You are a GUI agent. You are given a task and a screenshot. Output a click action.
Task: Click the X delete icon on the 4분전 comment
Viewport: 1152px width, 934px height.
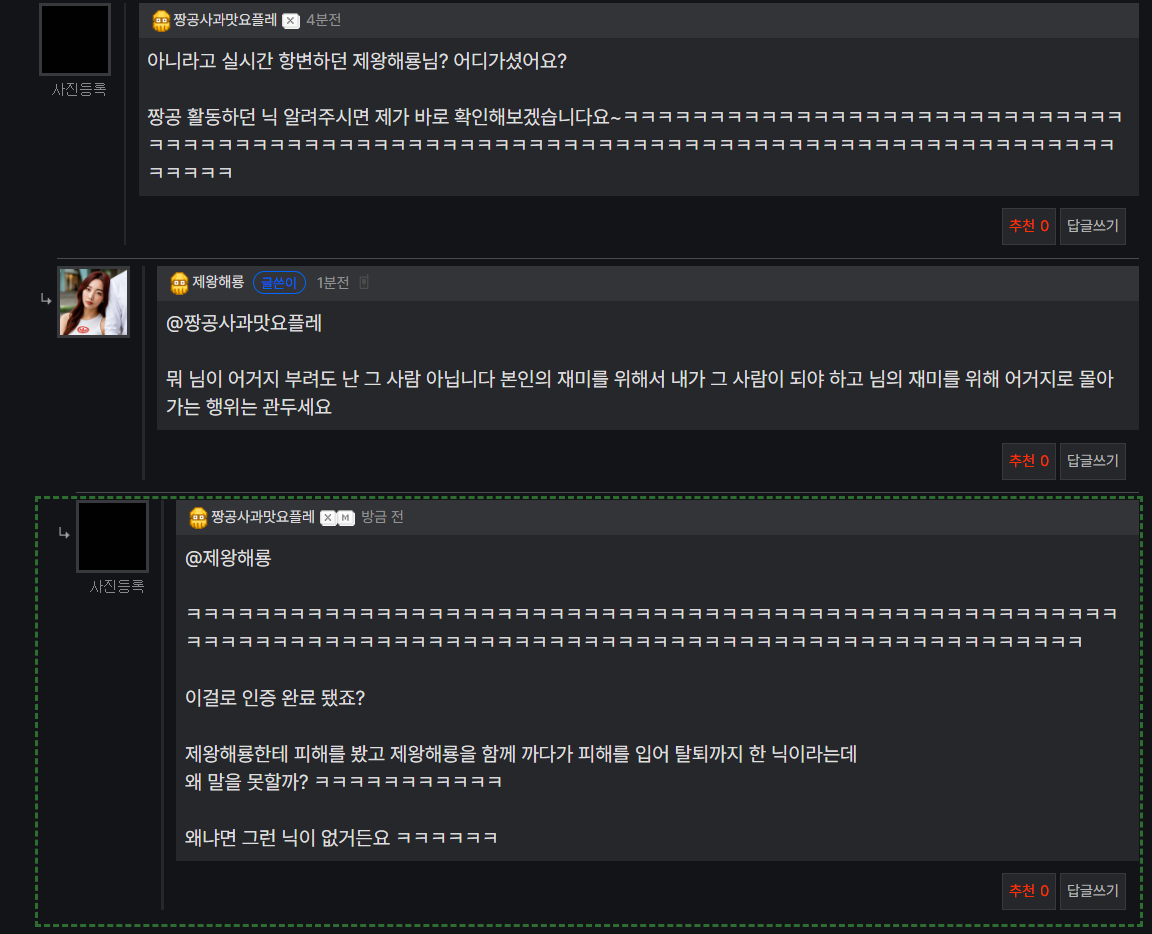tap(291, 21)
